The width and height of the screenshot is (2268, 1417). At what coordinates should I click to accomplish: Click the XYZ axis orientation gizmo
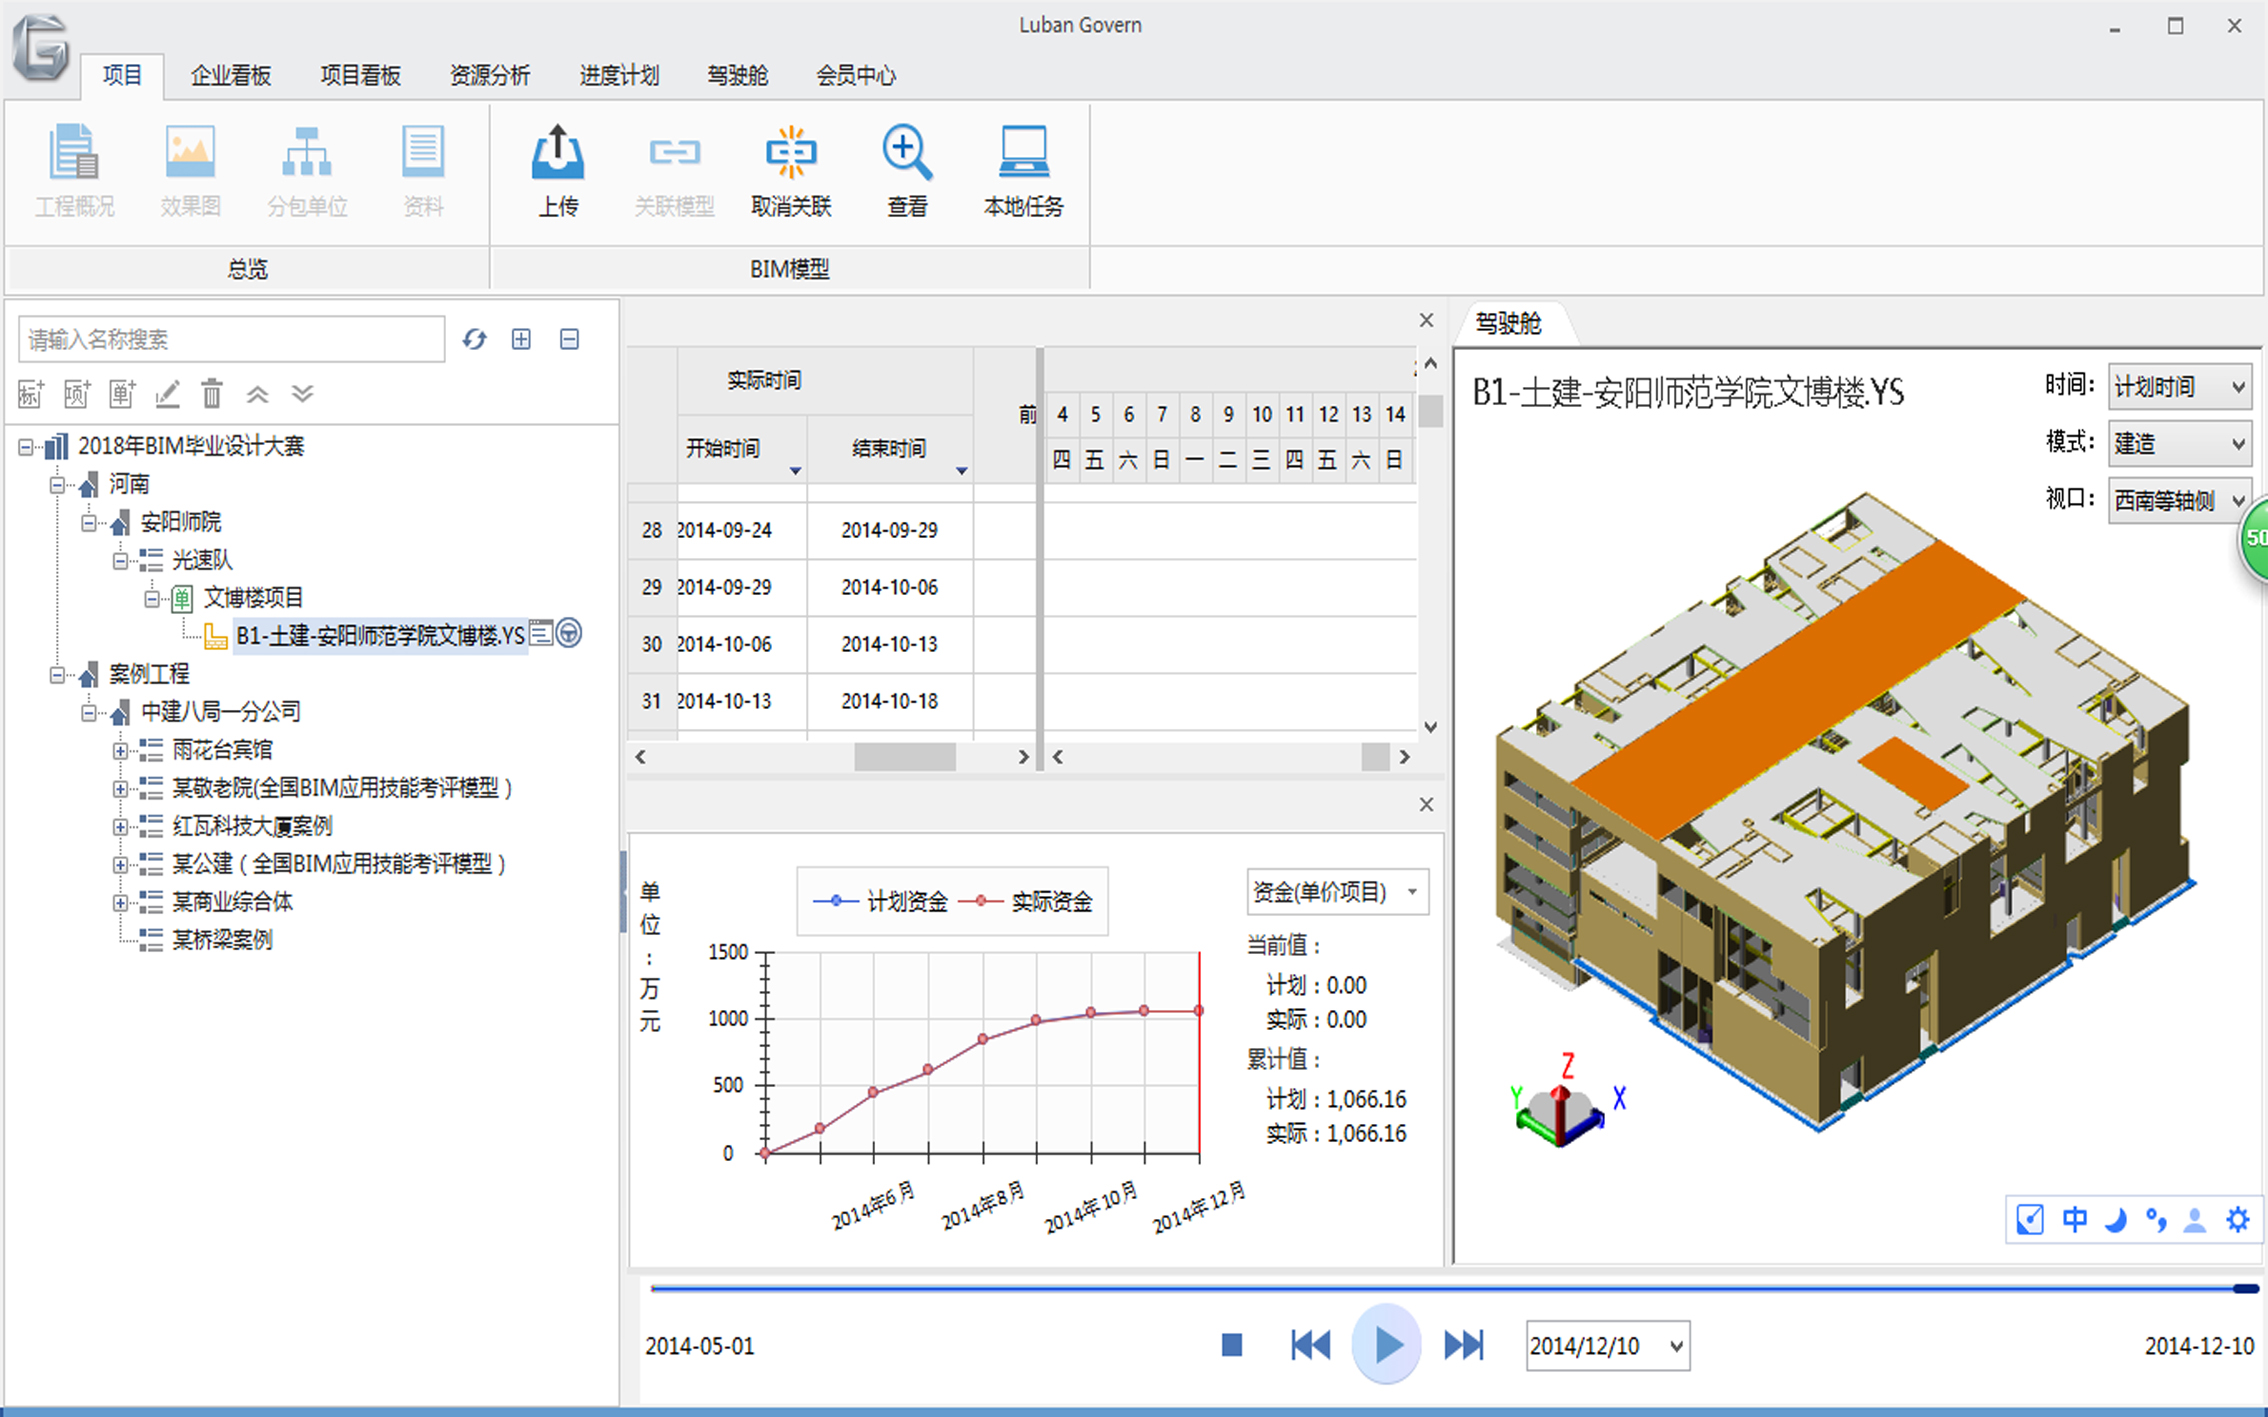point(1565,1102)
